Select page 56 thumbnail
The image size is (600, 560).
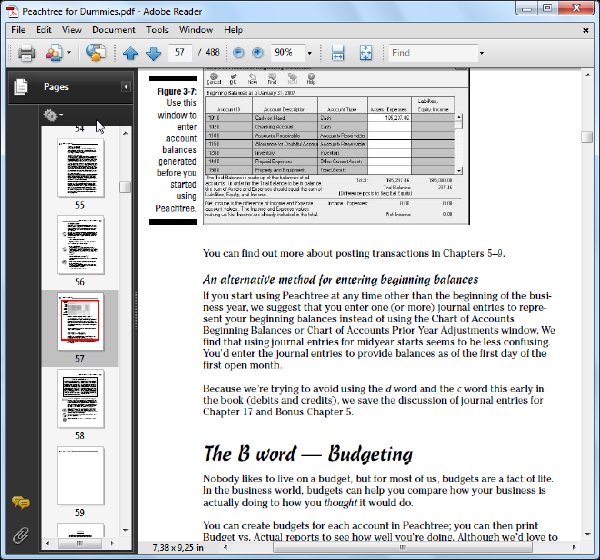(80, 245)
